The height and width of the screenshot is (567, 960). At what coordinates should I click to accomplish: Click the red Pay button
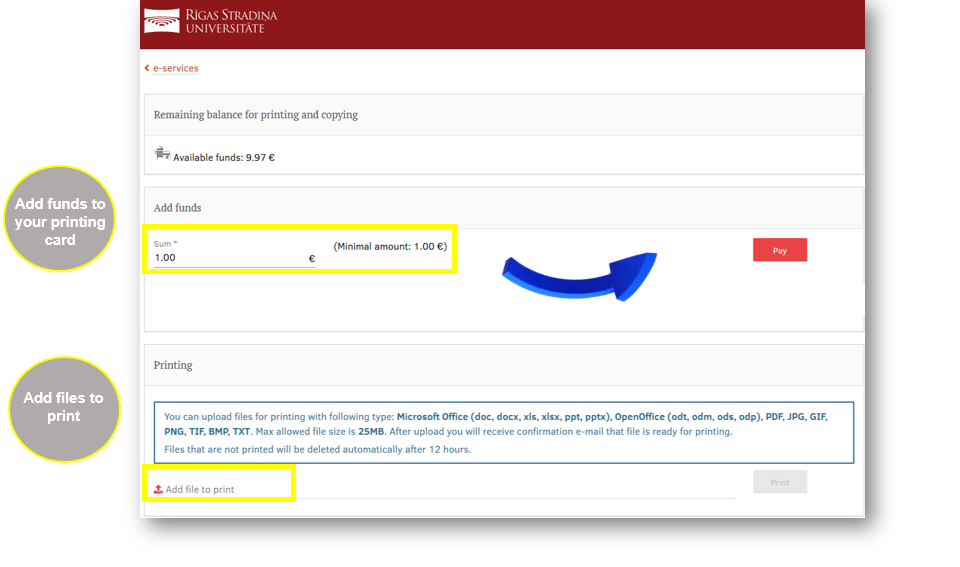click(779, 250)
